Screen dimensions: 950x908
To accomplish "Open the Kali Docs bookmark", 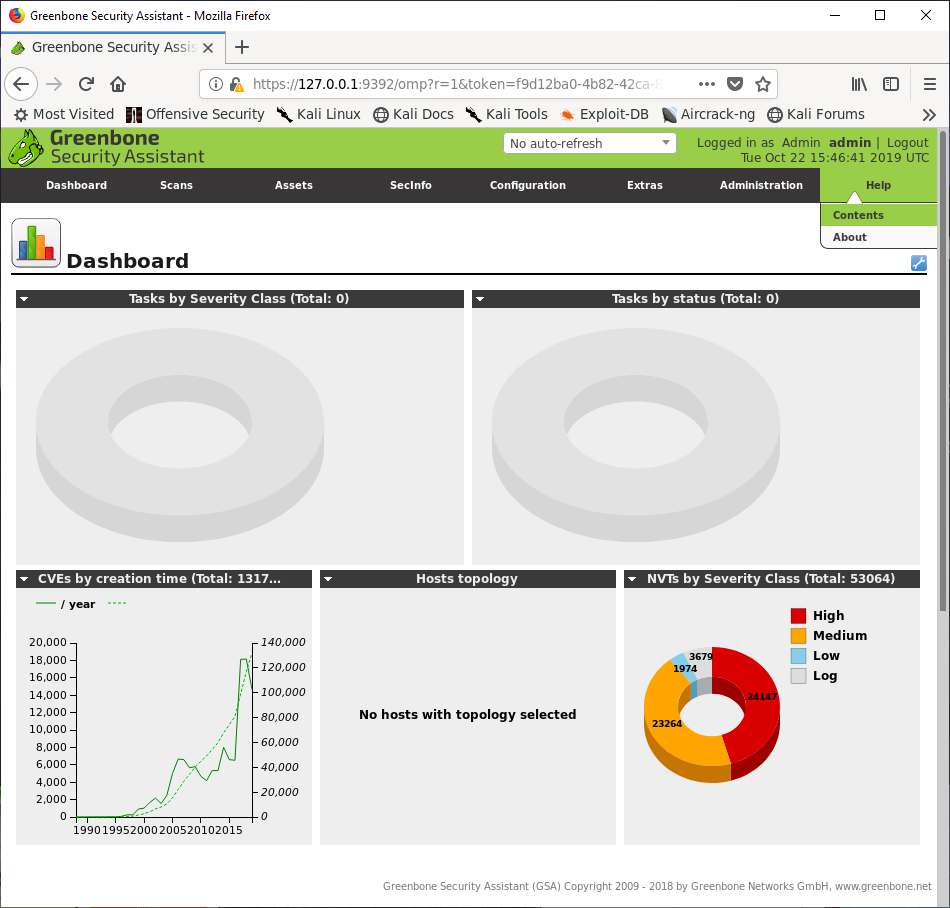I will pyautogui.click(x=413, y=114).
